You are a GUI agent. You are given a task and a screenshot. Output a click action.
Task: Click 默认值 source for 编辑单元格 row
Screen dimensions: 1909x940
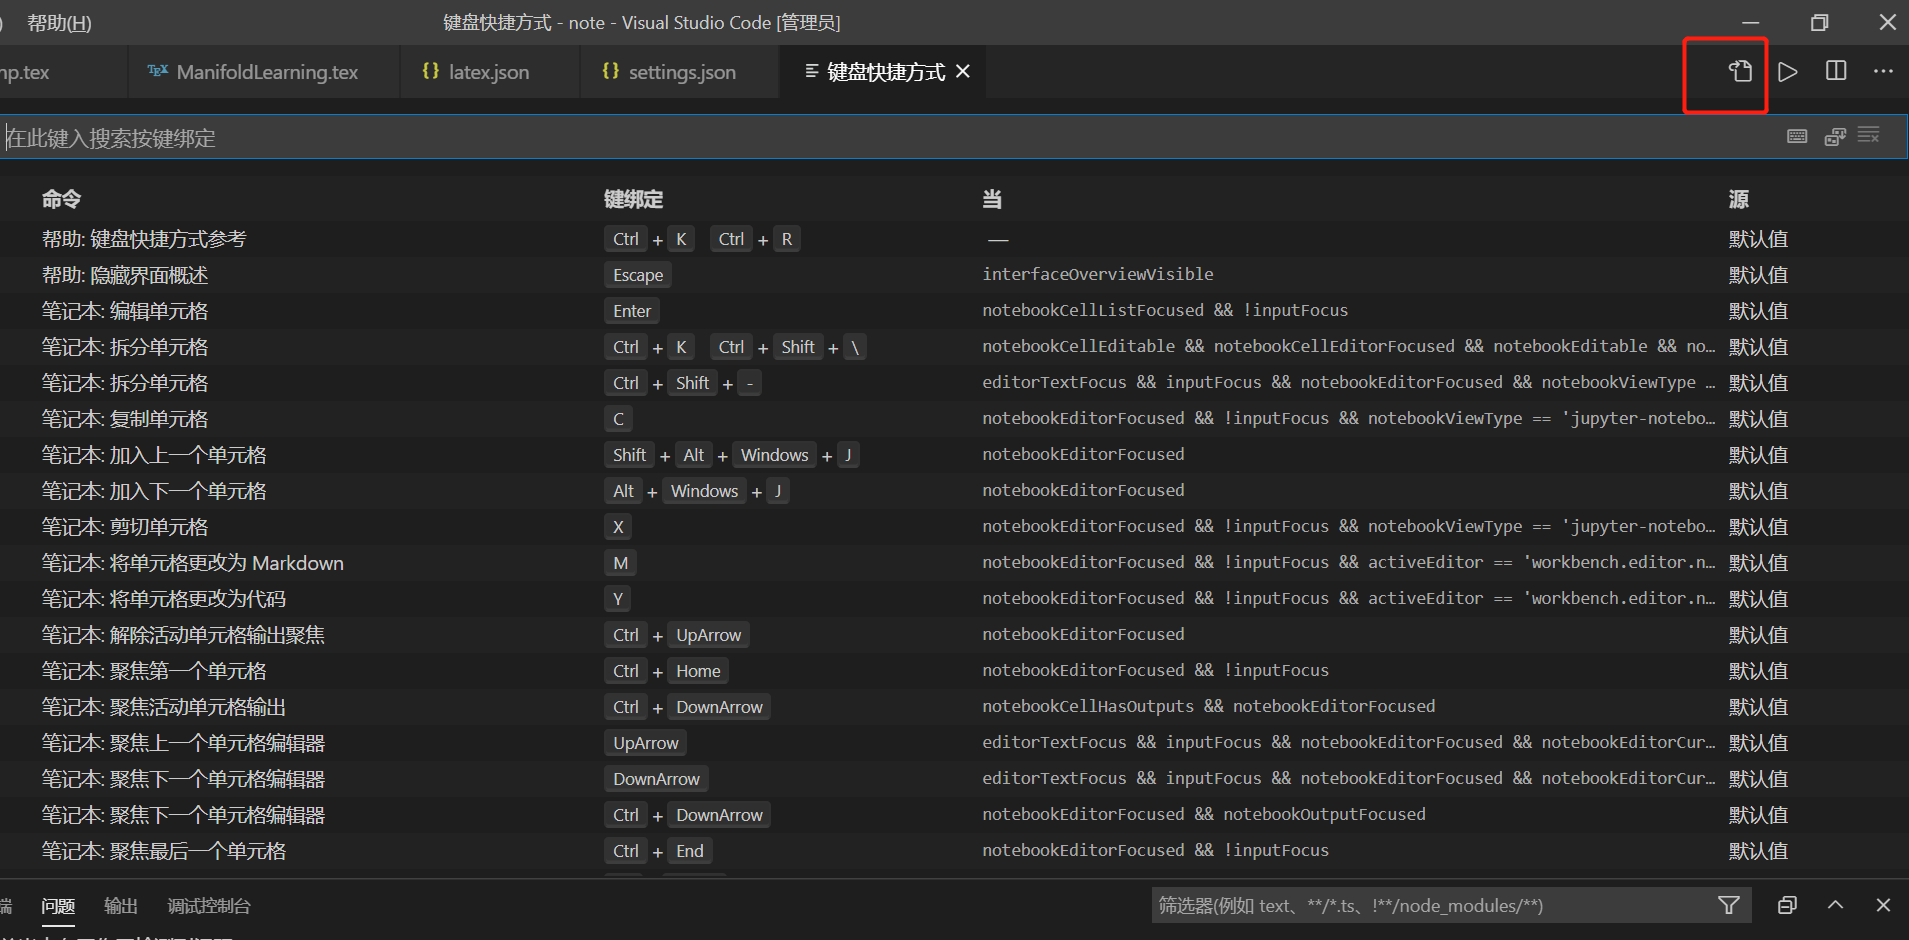click(x=1758, y=311)
